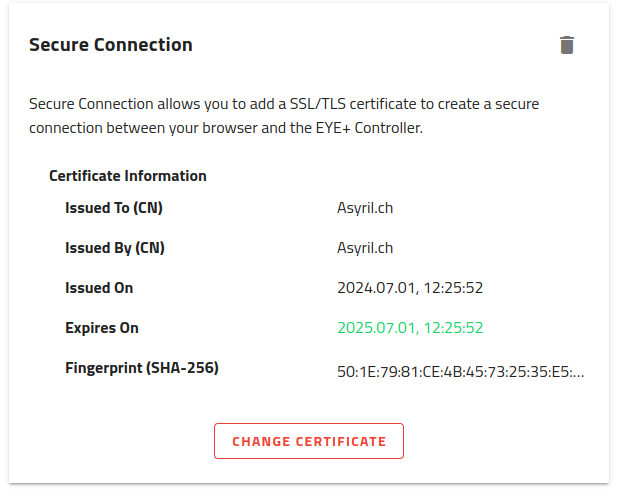Select the issue date 2024.07.01, 12:25:52
The width and height of the screenshot is (617, 492).
410,288
